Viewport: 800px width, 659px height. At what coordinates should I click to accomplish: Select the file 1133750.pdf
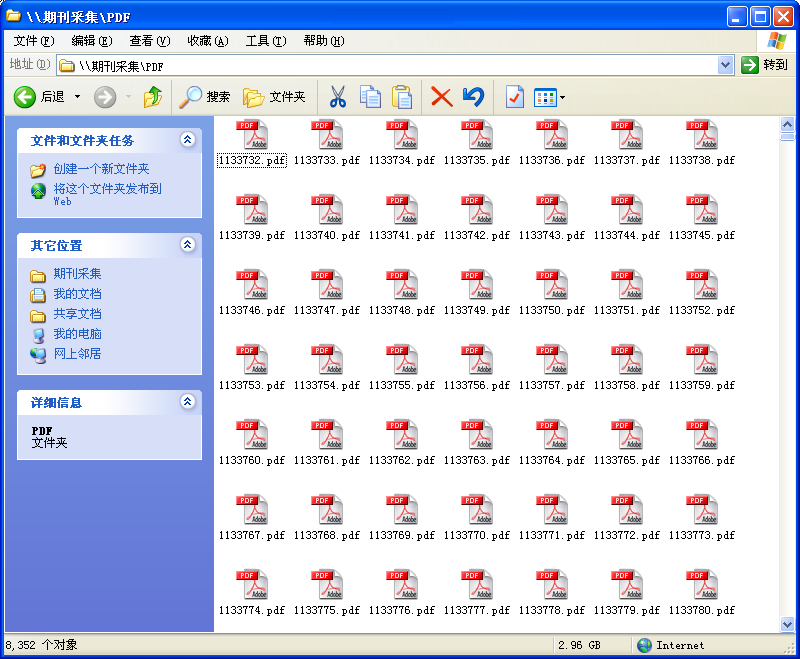click(552, 290)
